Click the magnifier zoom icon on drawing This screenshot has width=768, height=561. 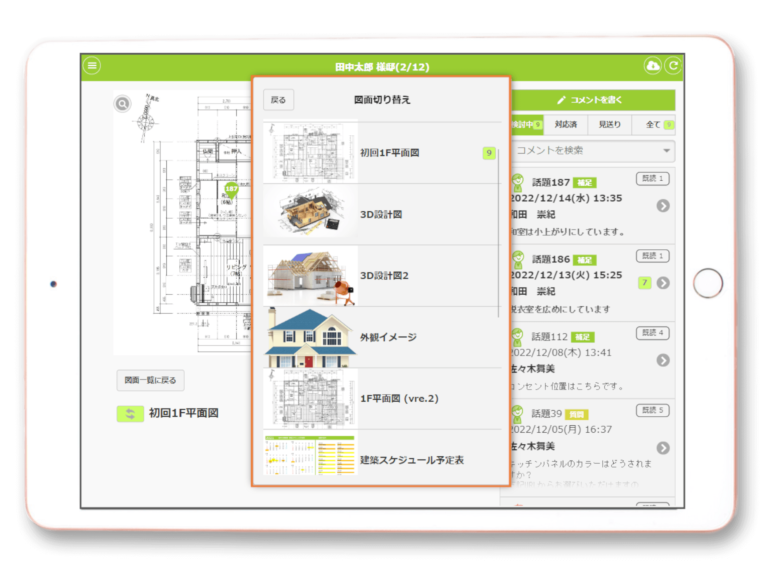[122, 103]
